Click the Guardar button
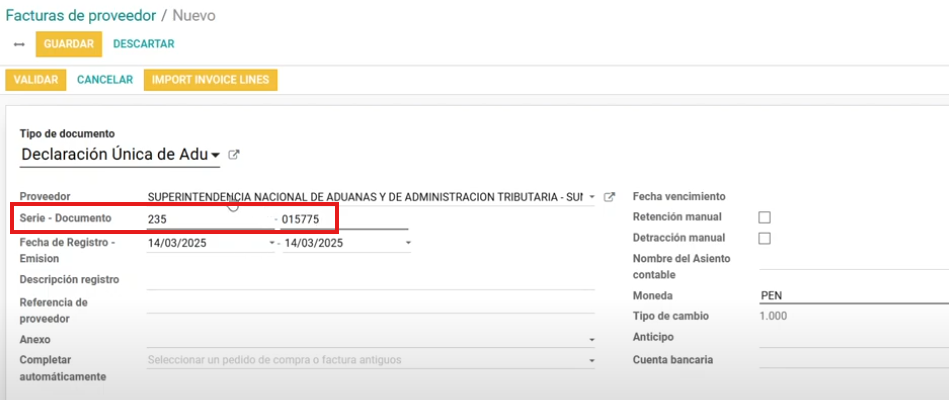This screenshot has width=949, height=400. (68, 44)
